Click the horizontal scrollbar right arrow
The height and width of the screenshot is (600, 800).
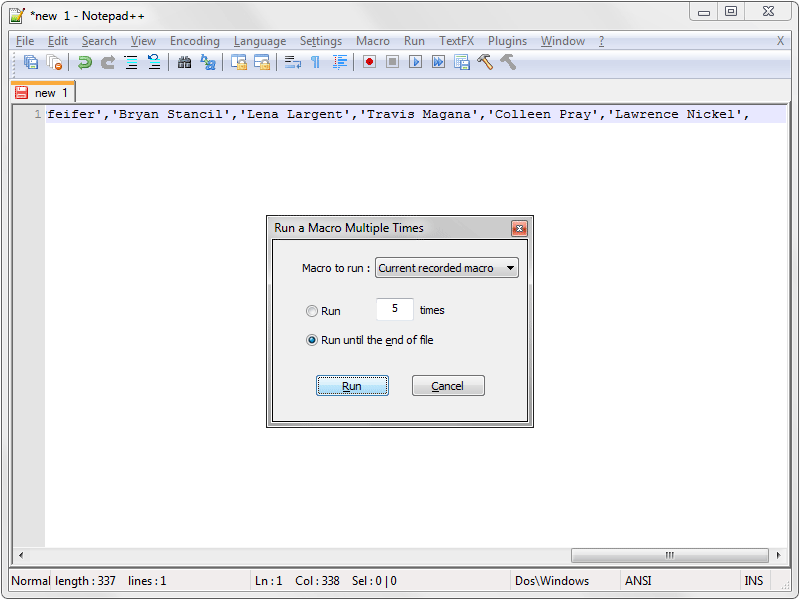pos(779,555)
